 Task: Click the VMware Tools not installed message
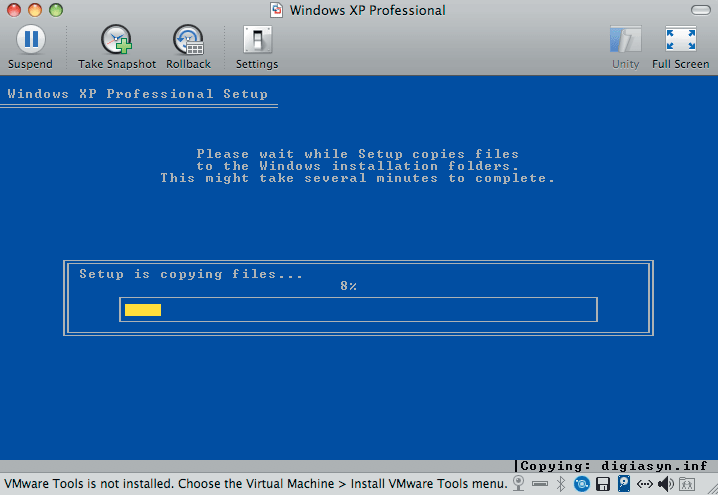point(256,484)
